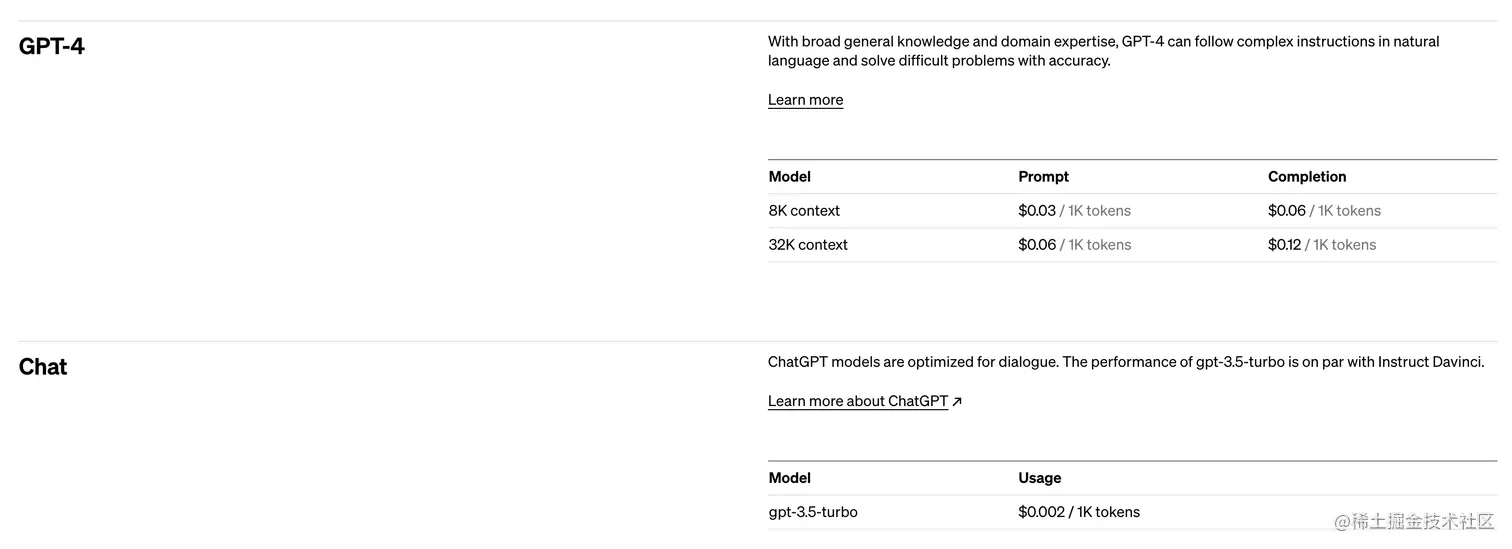Click the Usage column header in Chat table

(x=1040, y=478)
